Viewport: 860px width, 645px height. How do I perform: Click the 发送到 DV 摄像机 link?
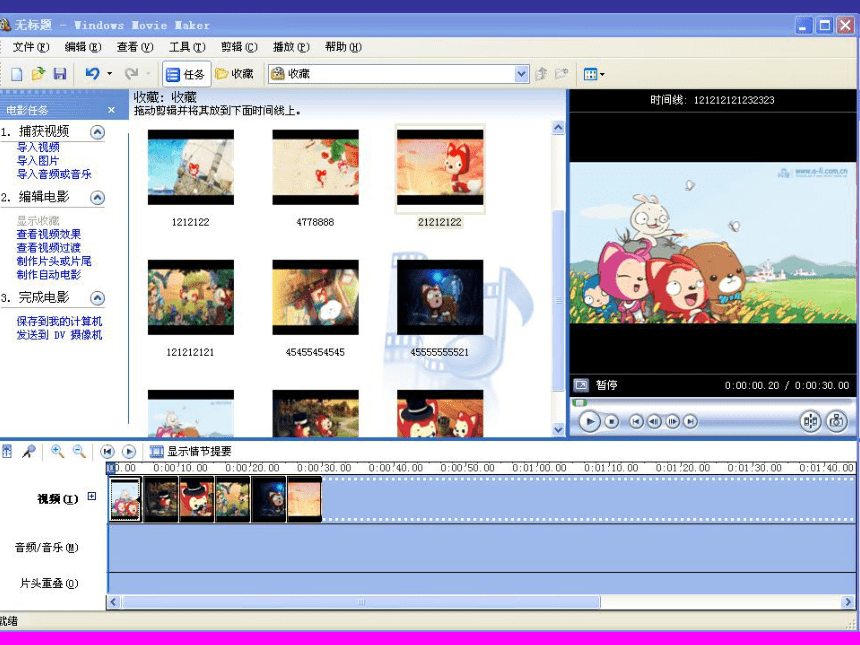(x=59, y=335)
